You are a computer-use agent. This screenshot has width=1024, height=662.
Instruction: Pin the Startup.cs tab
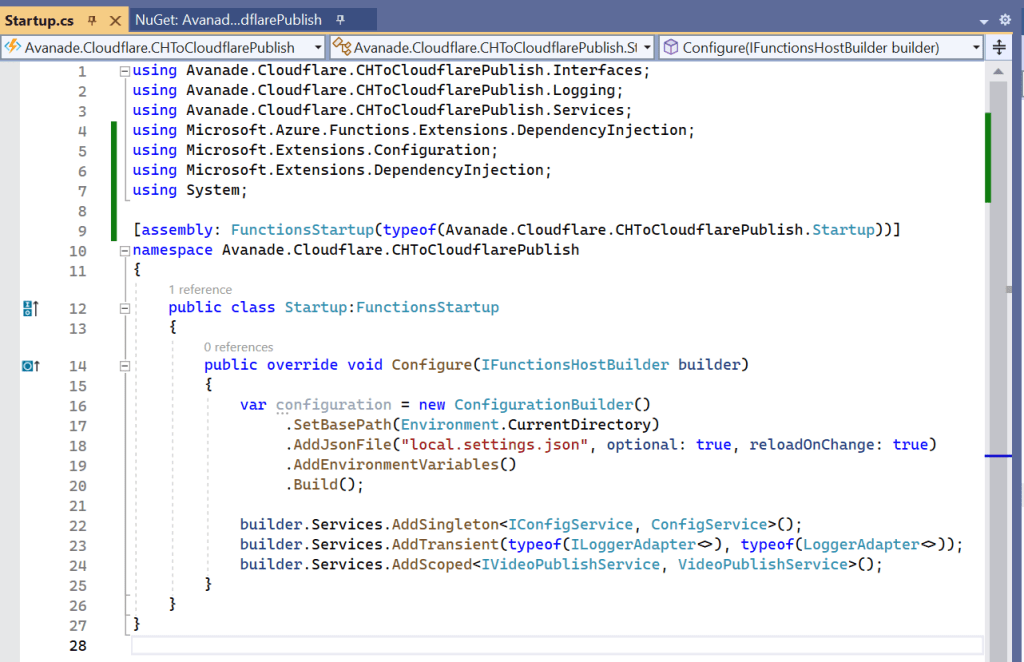tap(92, 20)
